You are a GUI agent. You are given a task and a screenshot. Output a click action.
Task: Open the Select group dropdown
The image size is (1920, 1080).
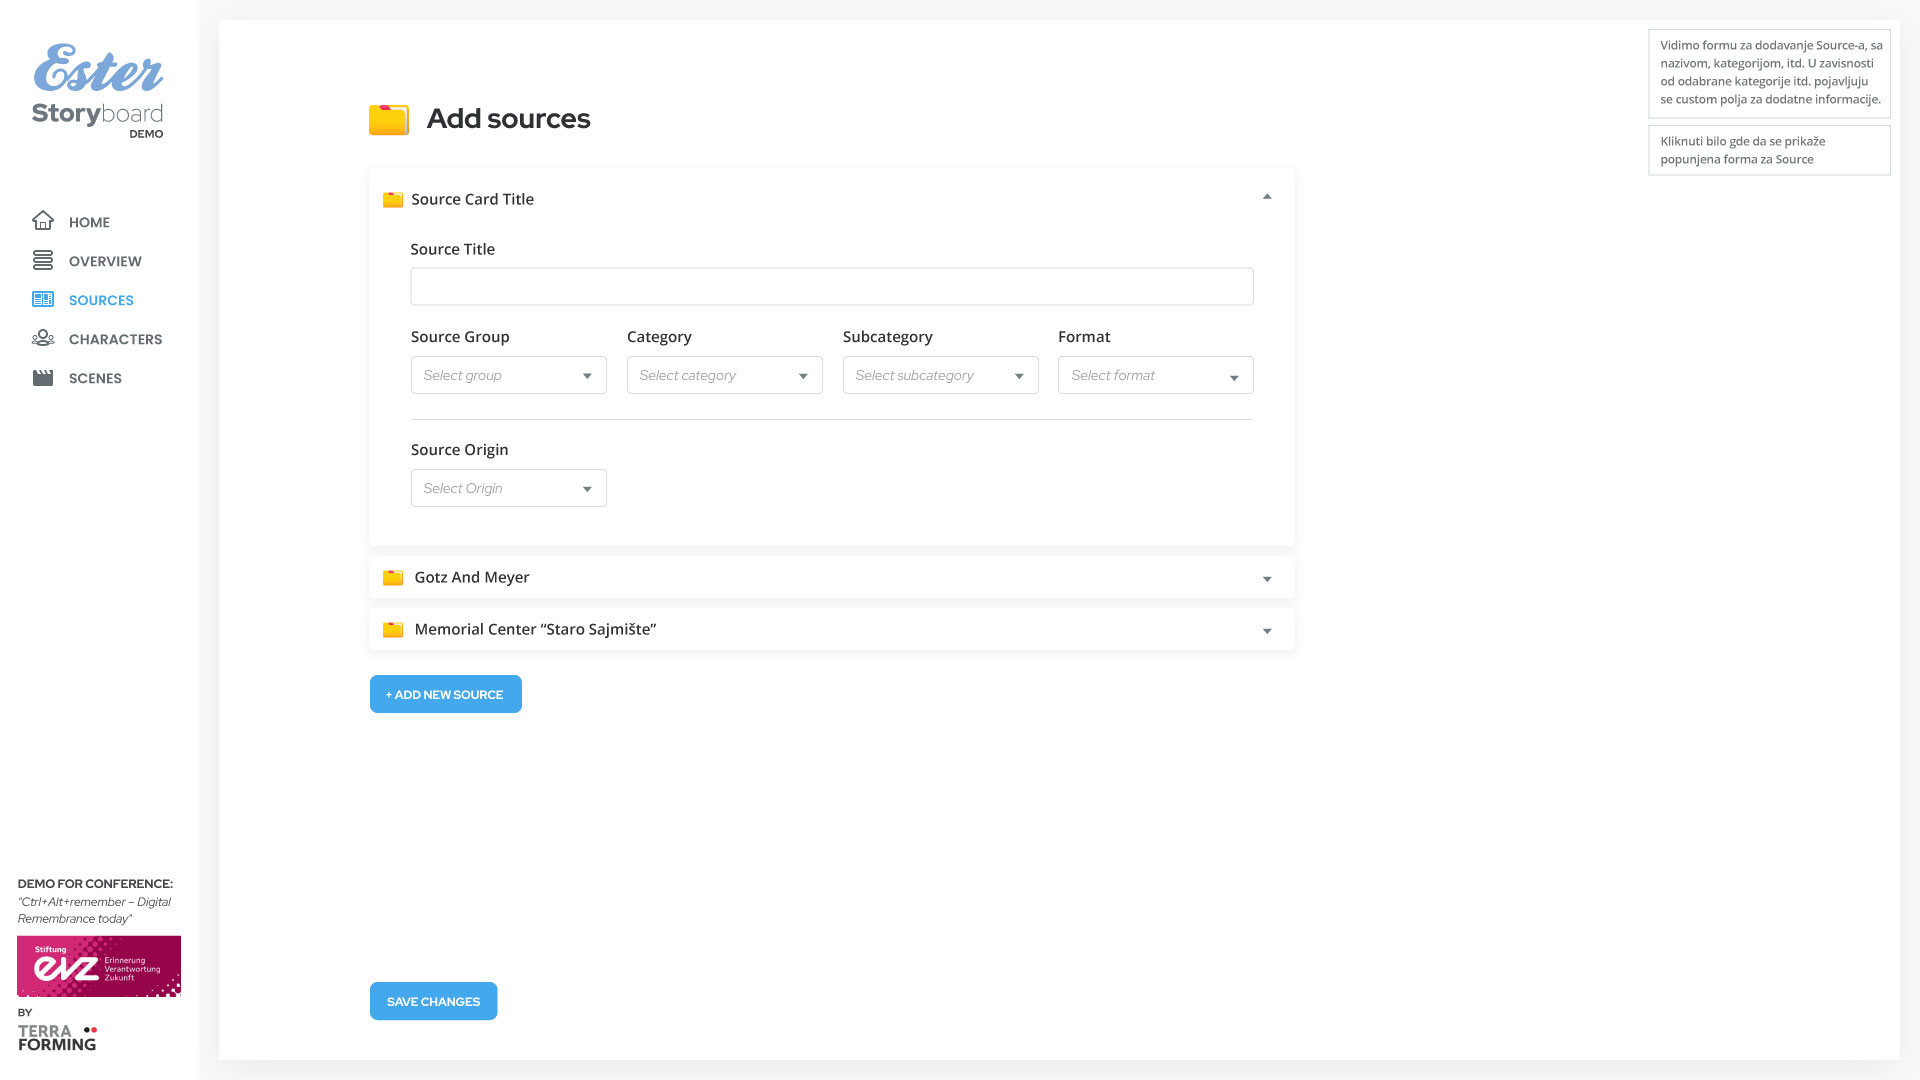(x=508, y=376)
